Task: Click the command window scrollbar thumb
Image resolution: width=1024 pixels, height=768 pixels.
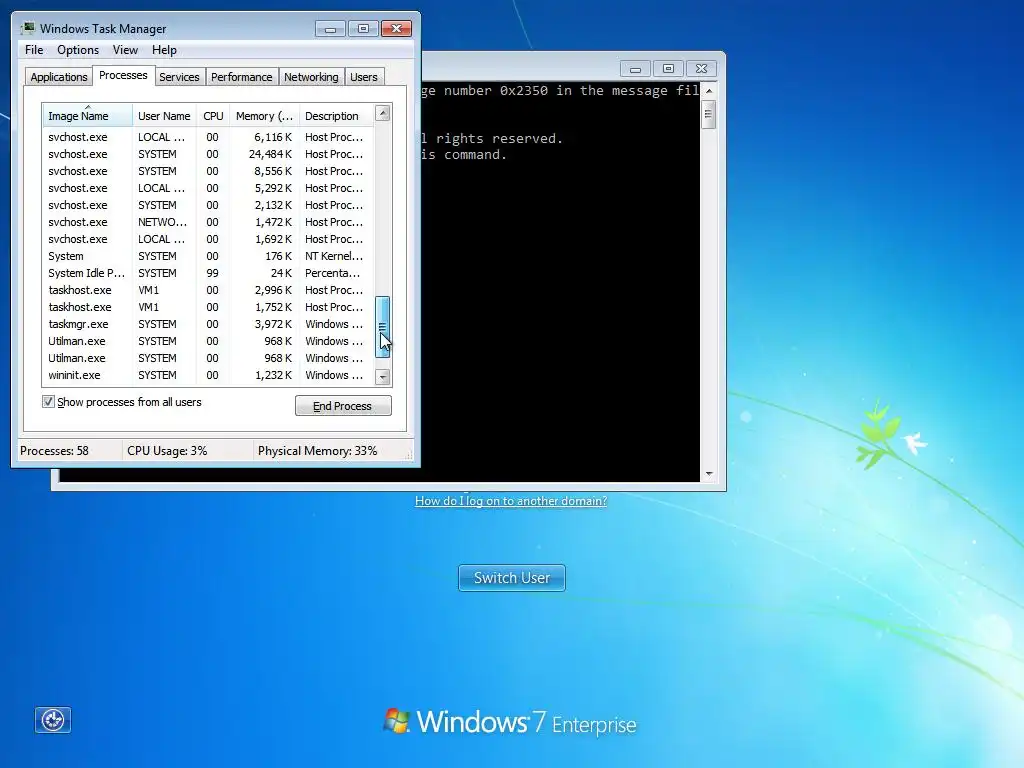Action: [x=709, y=114]
